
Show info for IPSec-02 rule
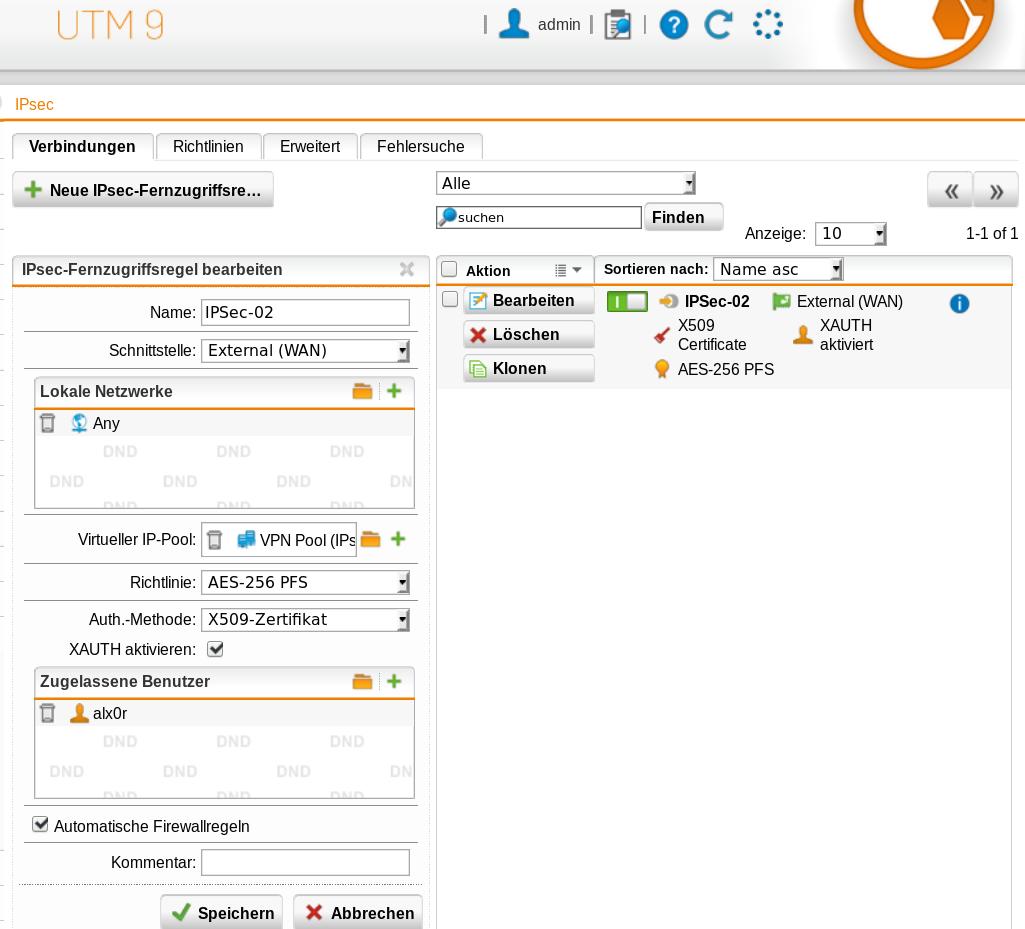click(x=959, y=303)
